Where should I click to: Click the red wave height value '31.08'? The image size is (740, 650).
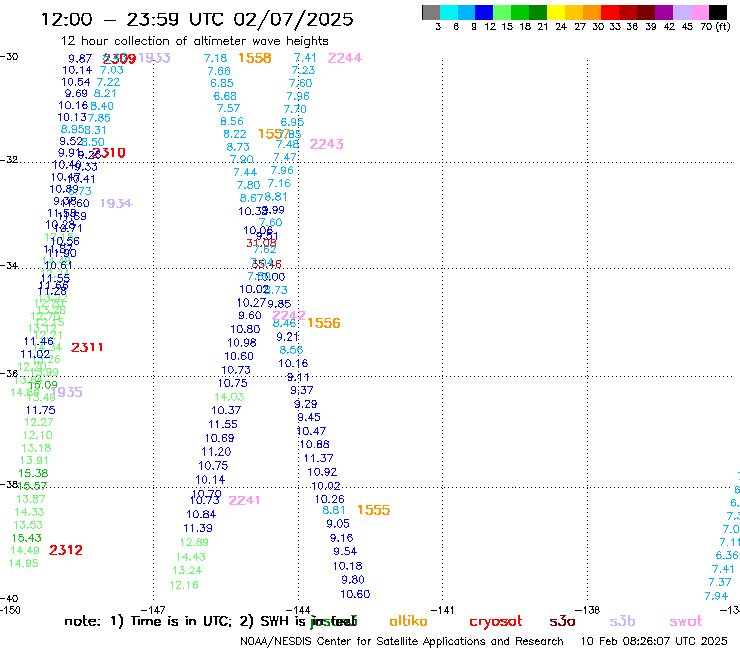coord(261,244)
